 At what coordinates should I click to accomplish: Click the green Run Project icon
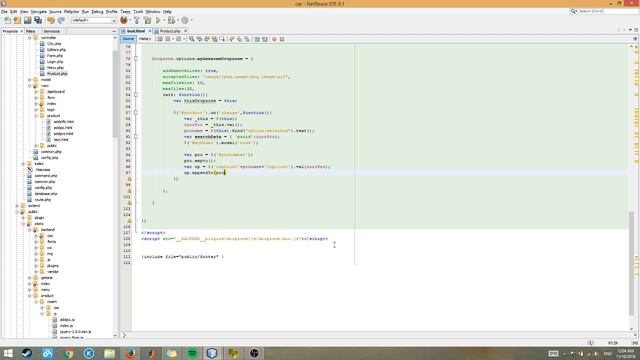tap(158, 20)
